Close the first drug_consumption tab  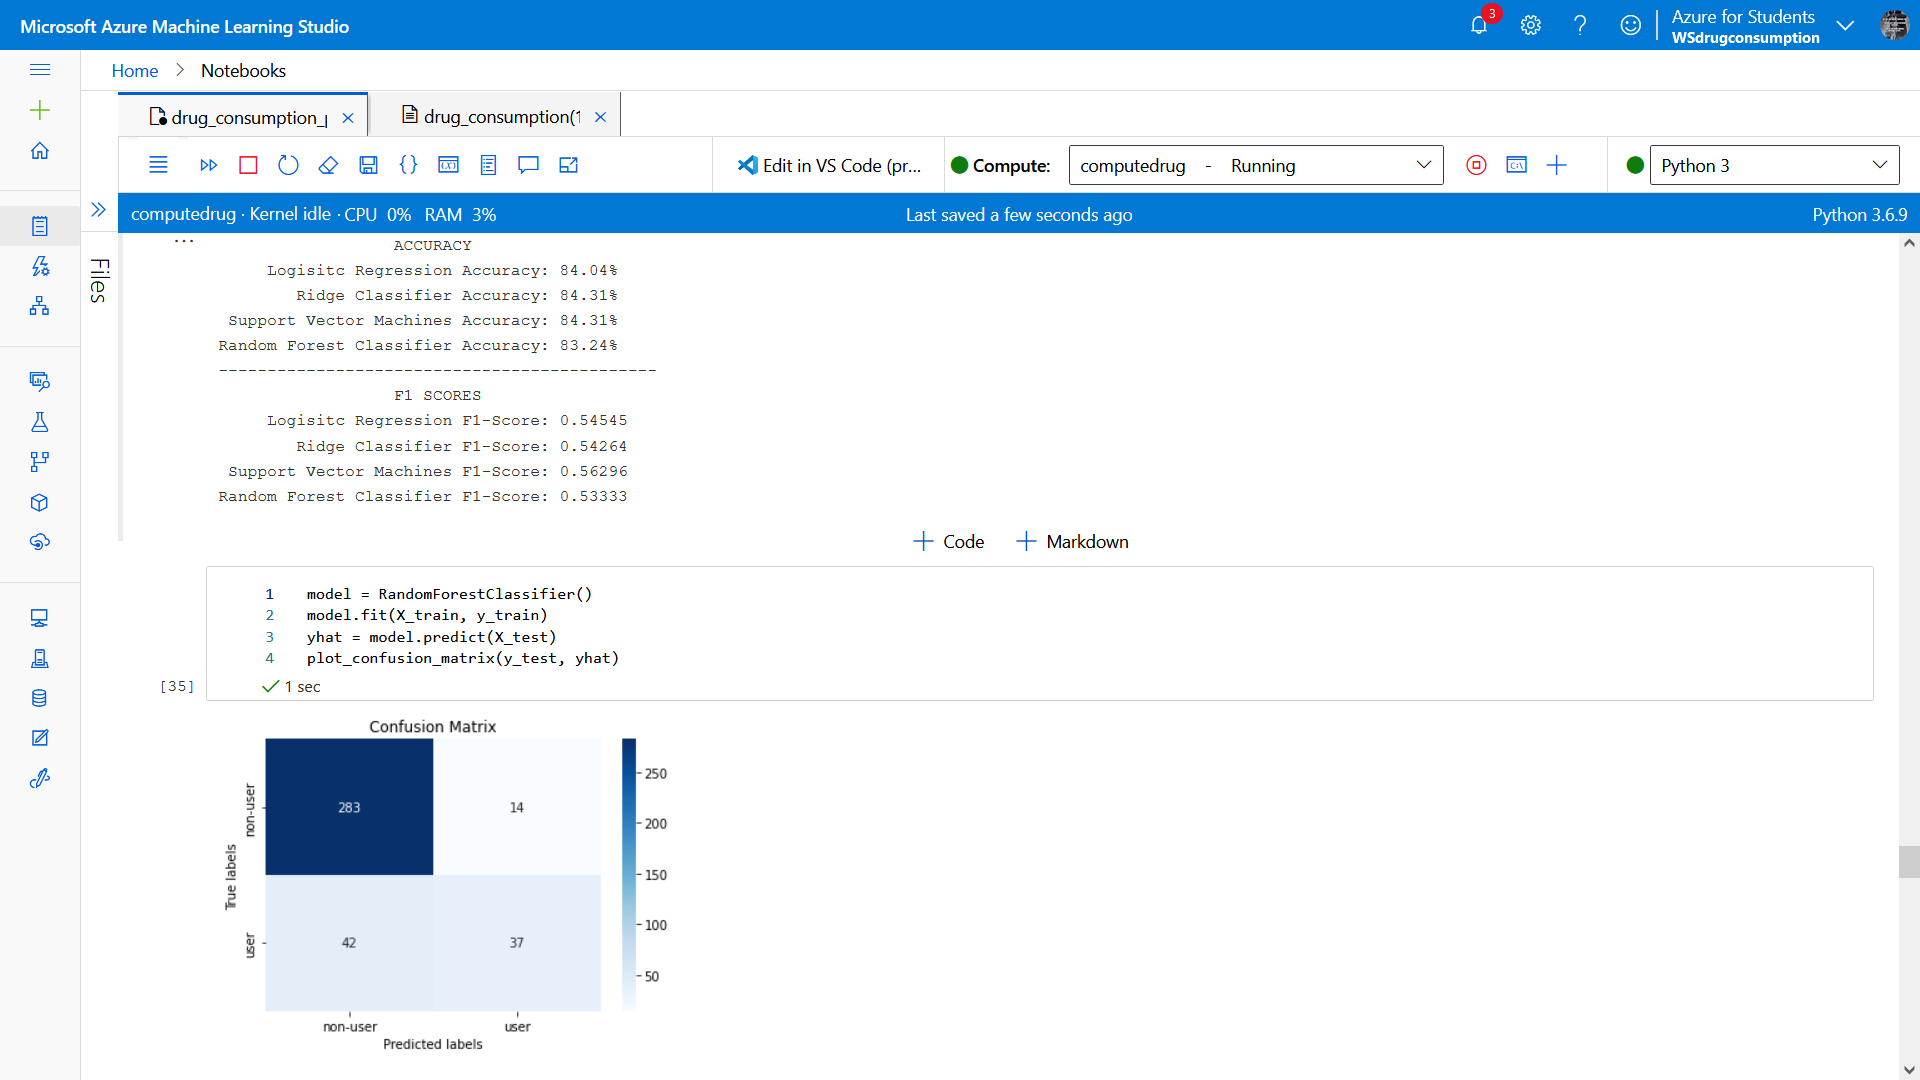(x=348, y=117)
